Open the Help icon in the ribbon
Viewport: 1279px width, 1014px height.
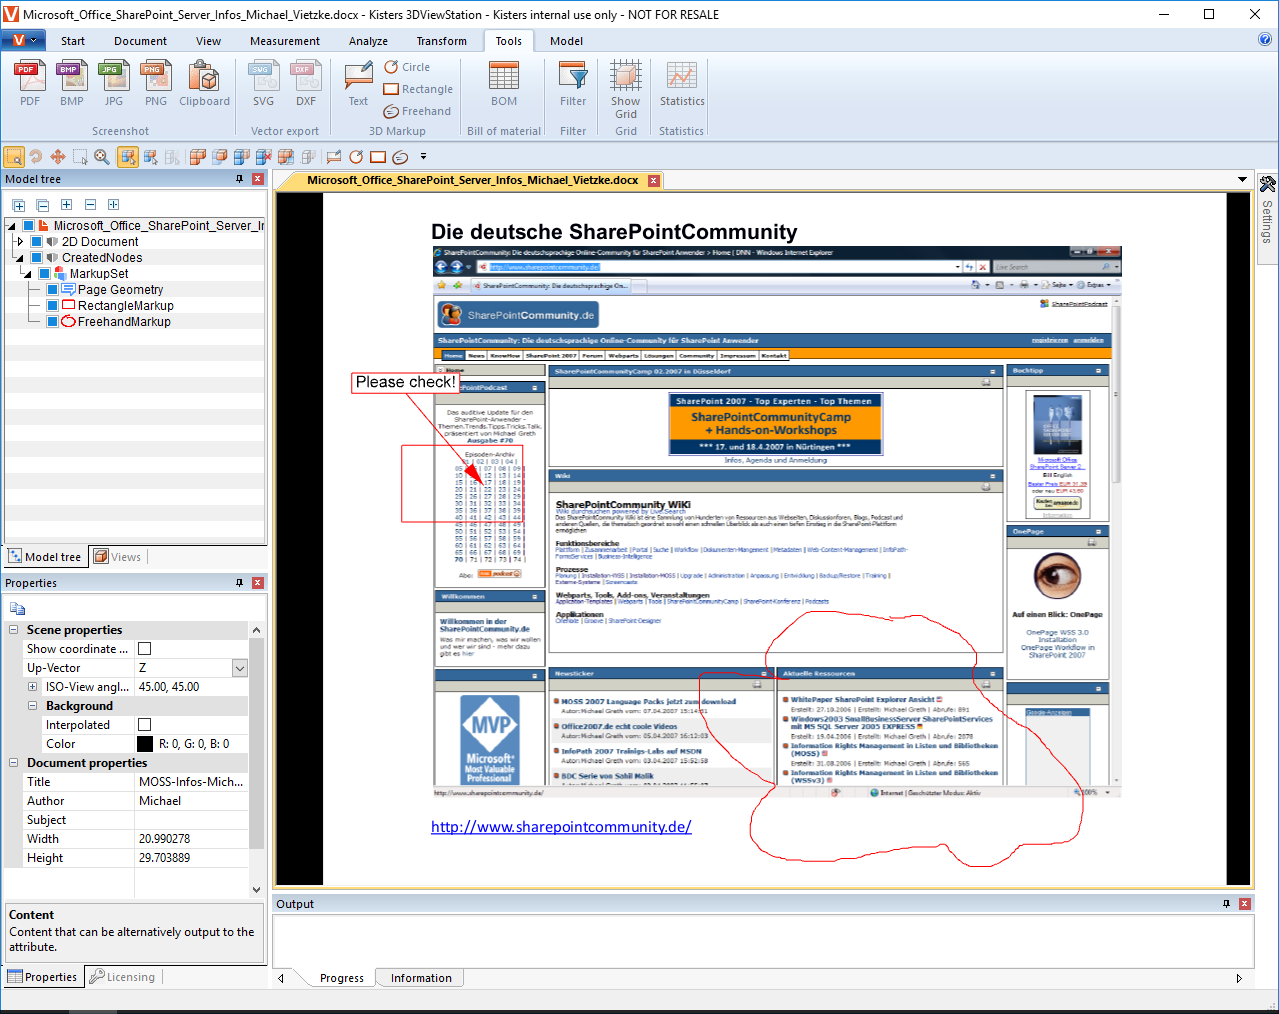1265,40
